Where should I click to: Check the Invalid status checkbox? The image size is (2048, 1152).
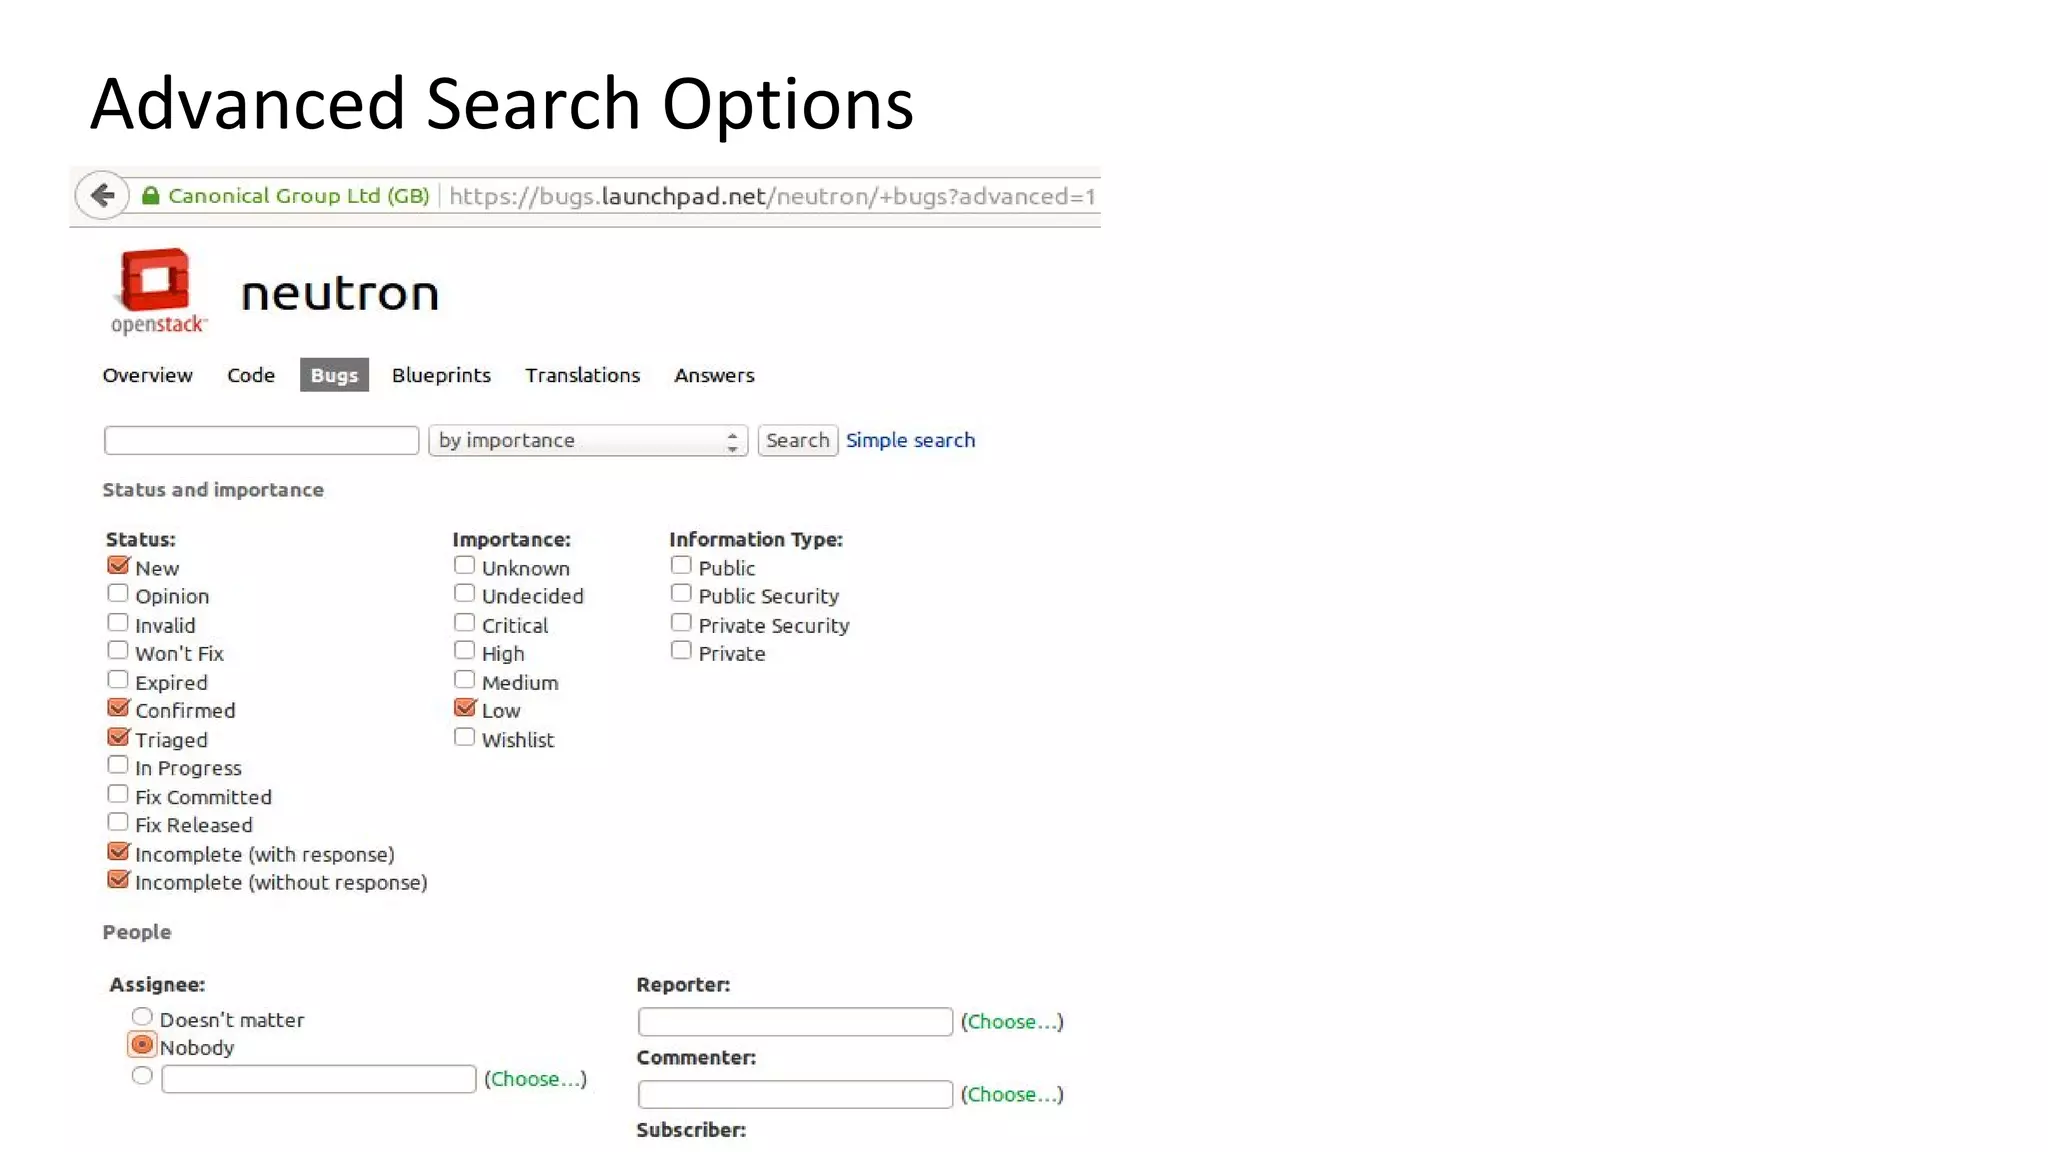point(118,622)
